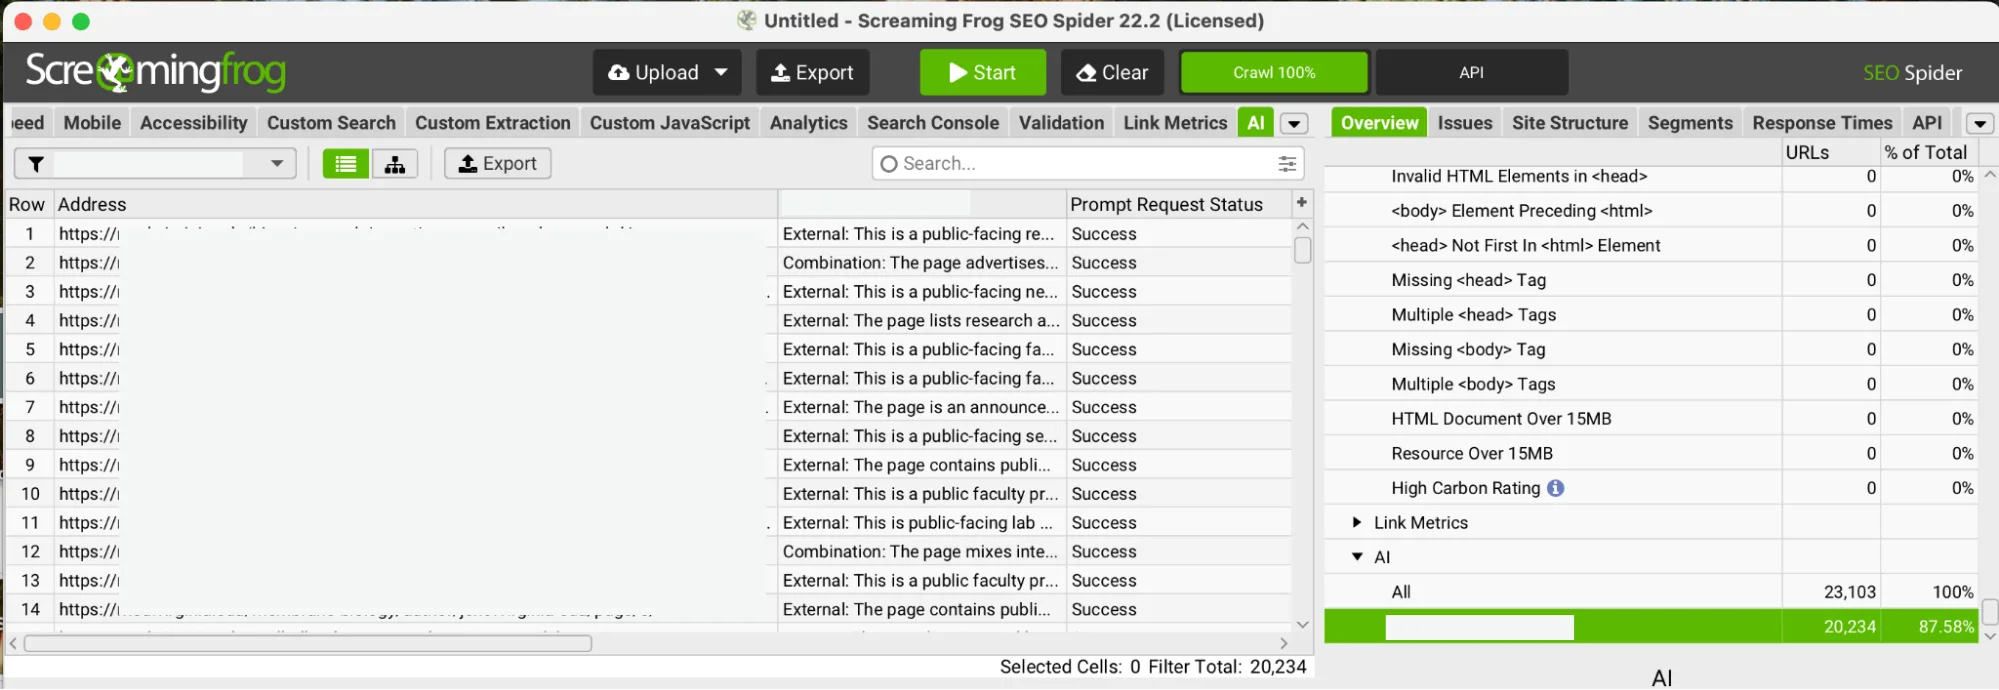Screen dimensions: 1999x690
Task: Click the URLs column header
Action: (x=1830, y=152)
